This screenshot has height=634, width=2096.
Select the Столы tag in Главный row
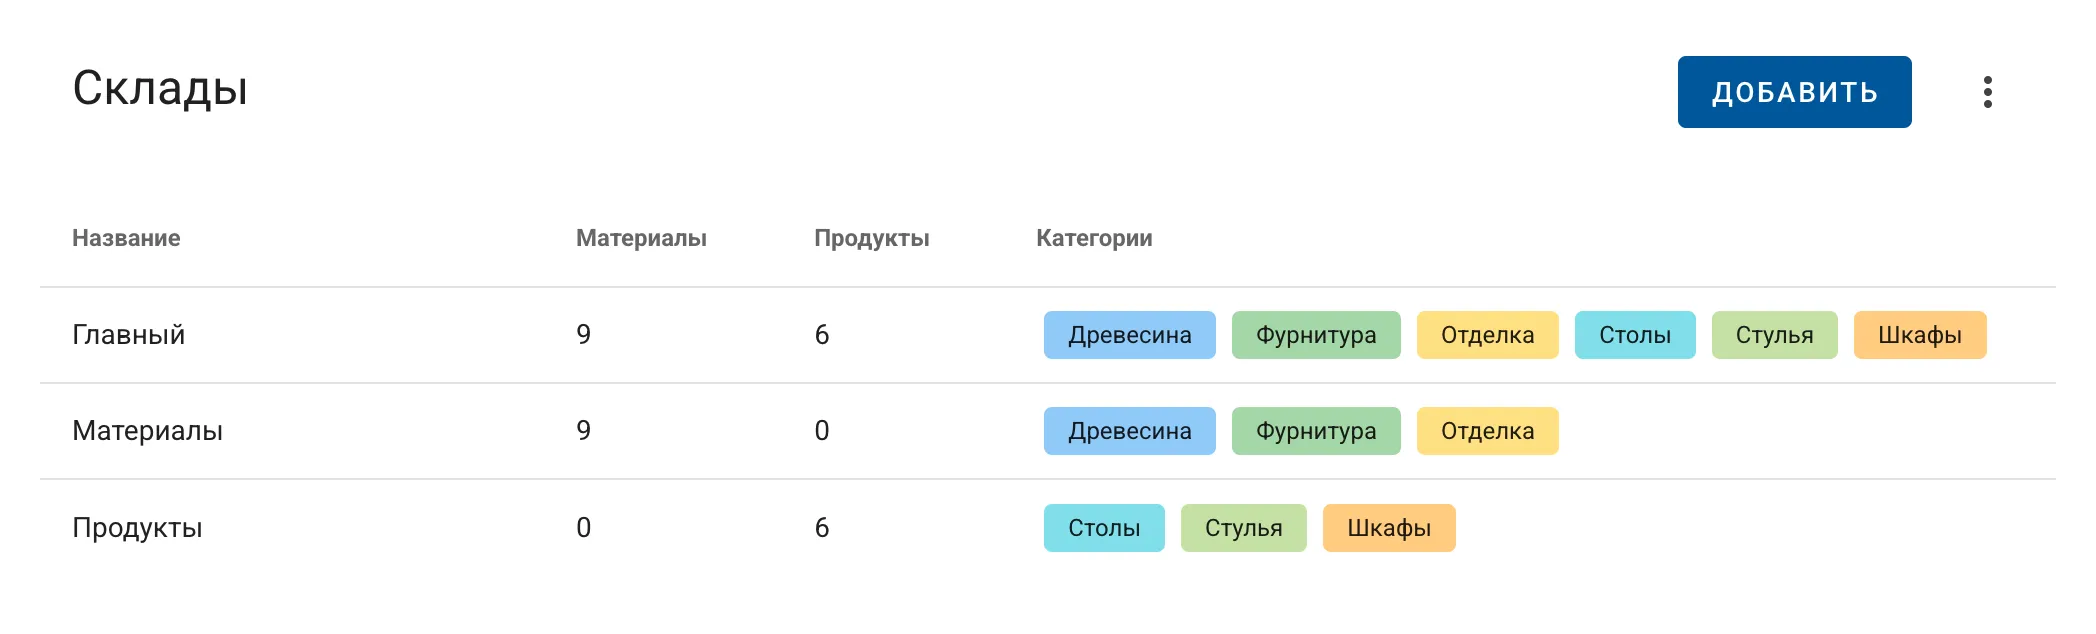coord(1636,335)
